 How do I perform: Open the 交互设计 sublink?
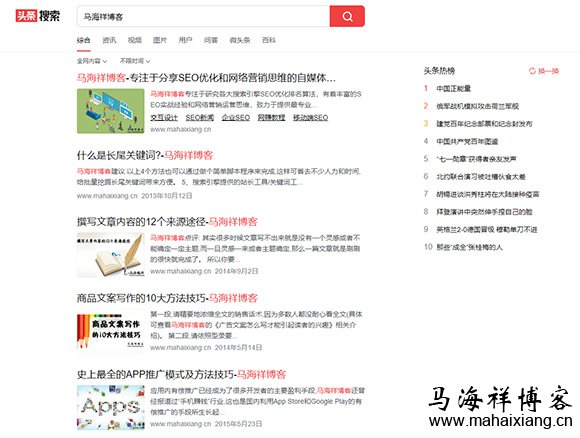tap(164, 118)
